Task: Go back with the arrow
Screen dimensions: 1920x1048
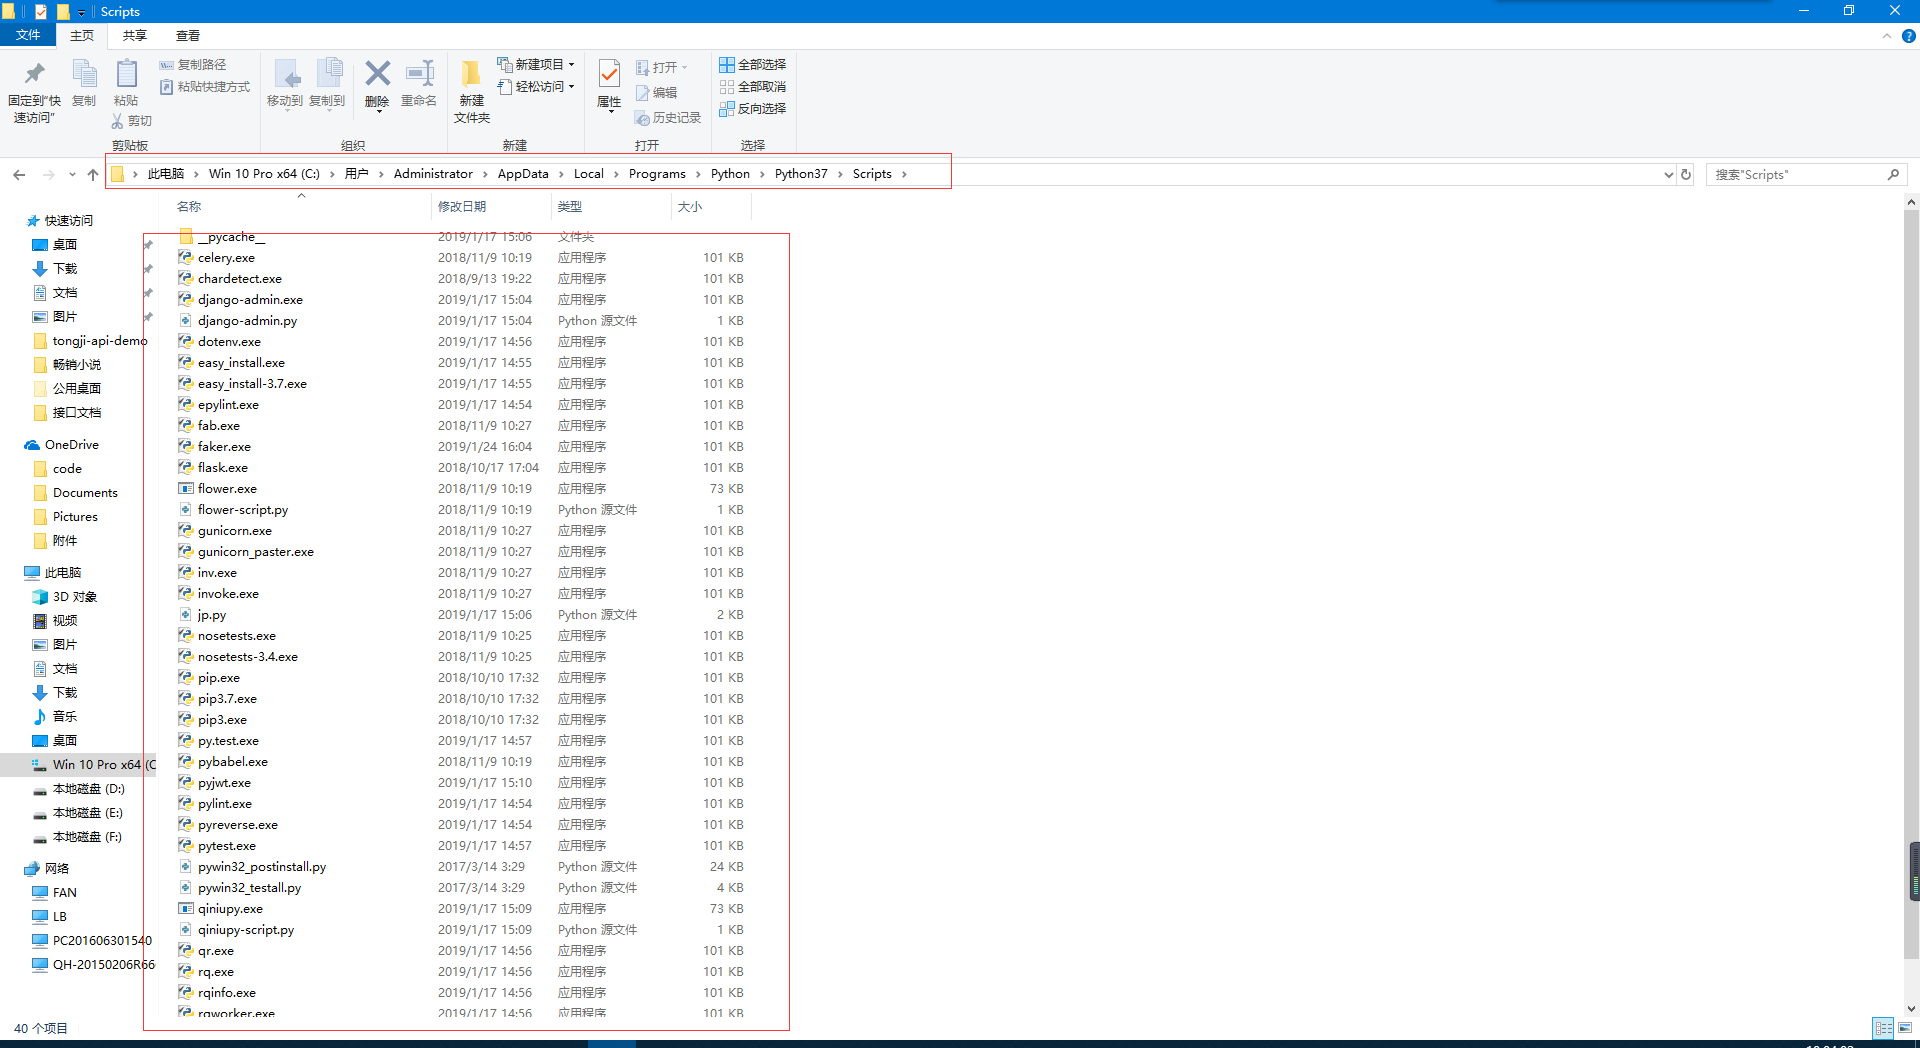Action: click(x=19, y=174)
